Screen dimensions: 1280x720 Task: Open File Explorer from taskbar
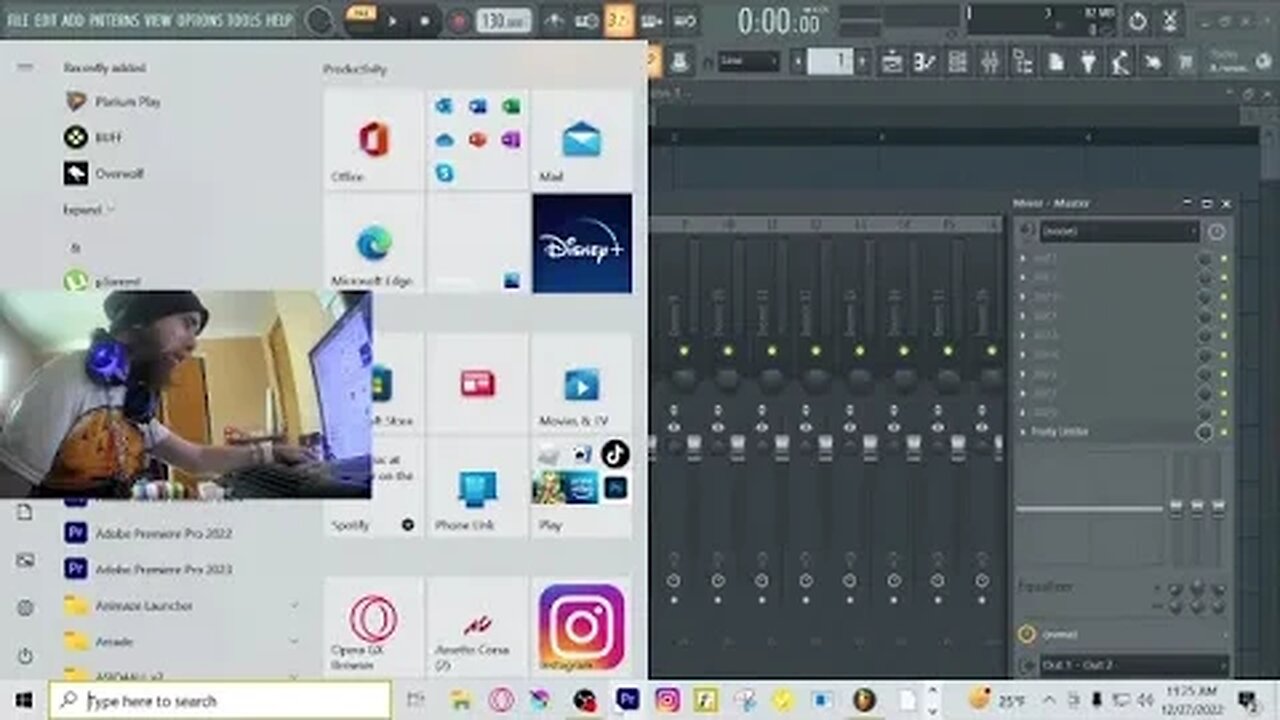pyautogui.click(x=461, y=700)
